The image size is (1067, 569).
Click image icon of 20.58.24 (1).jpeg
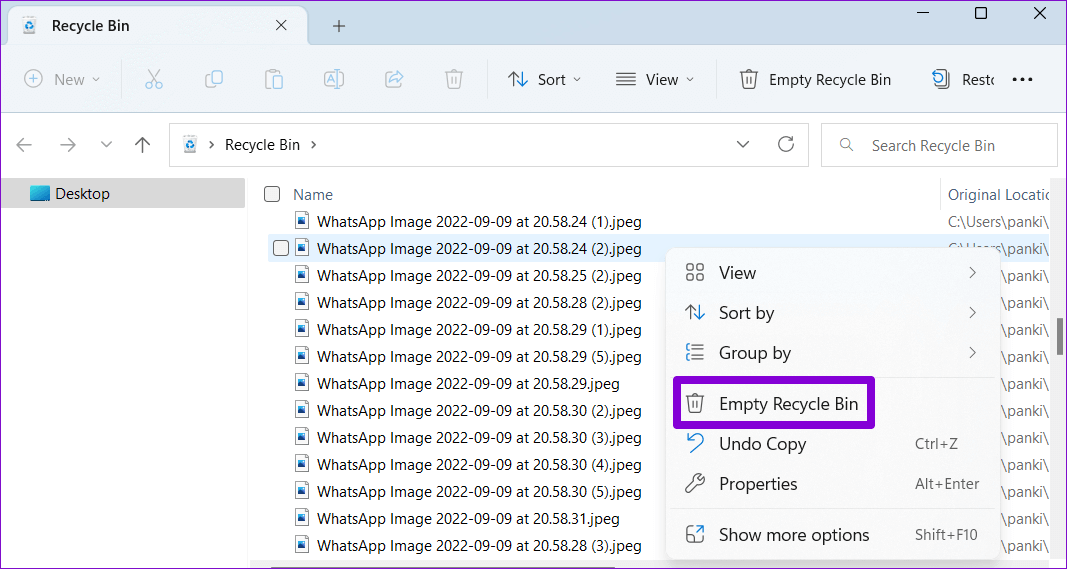click(302, 221)
